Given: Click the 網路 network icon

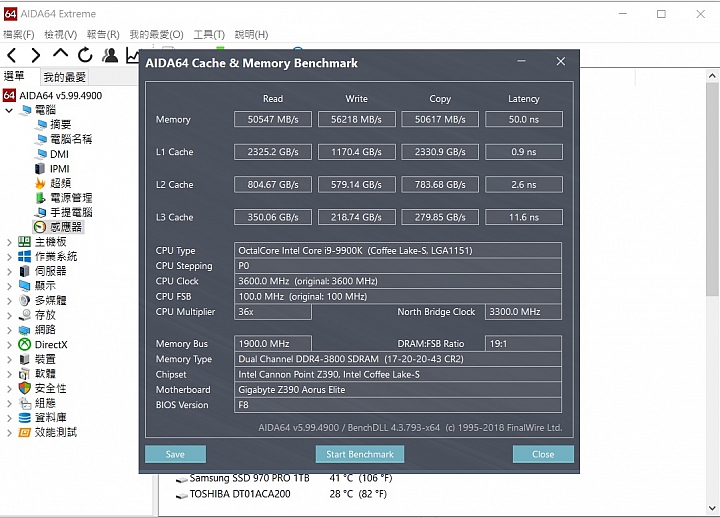Looking at the screenshot, I should (x=24, y=330).
